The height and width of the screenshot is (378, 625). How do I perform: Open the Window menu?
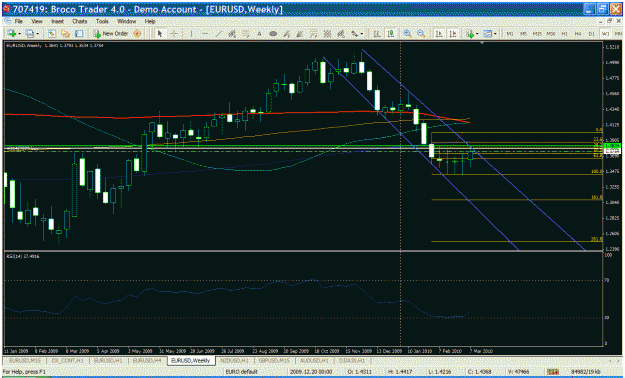(x=126, y=21)
